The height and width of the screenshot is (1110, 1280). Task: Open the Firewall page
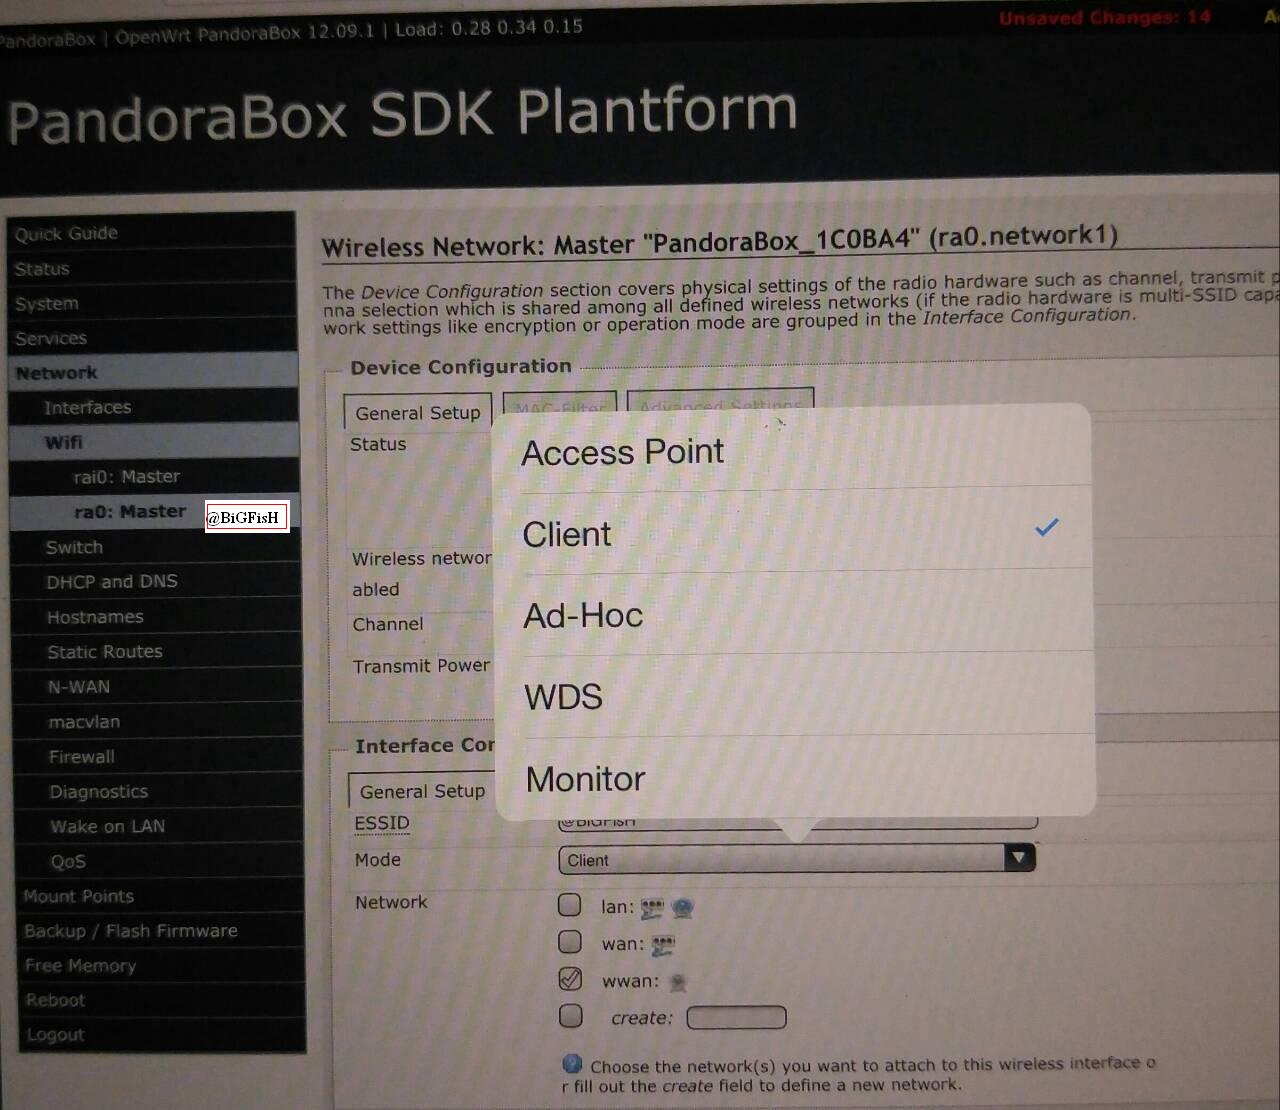tap(159, 756)
